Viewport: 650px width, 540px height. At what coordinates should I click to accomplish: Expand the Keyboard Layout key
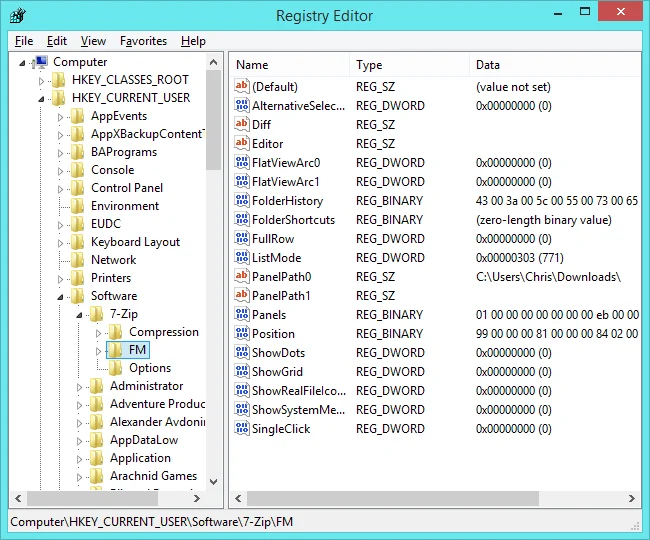click(60, 243)
